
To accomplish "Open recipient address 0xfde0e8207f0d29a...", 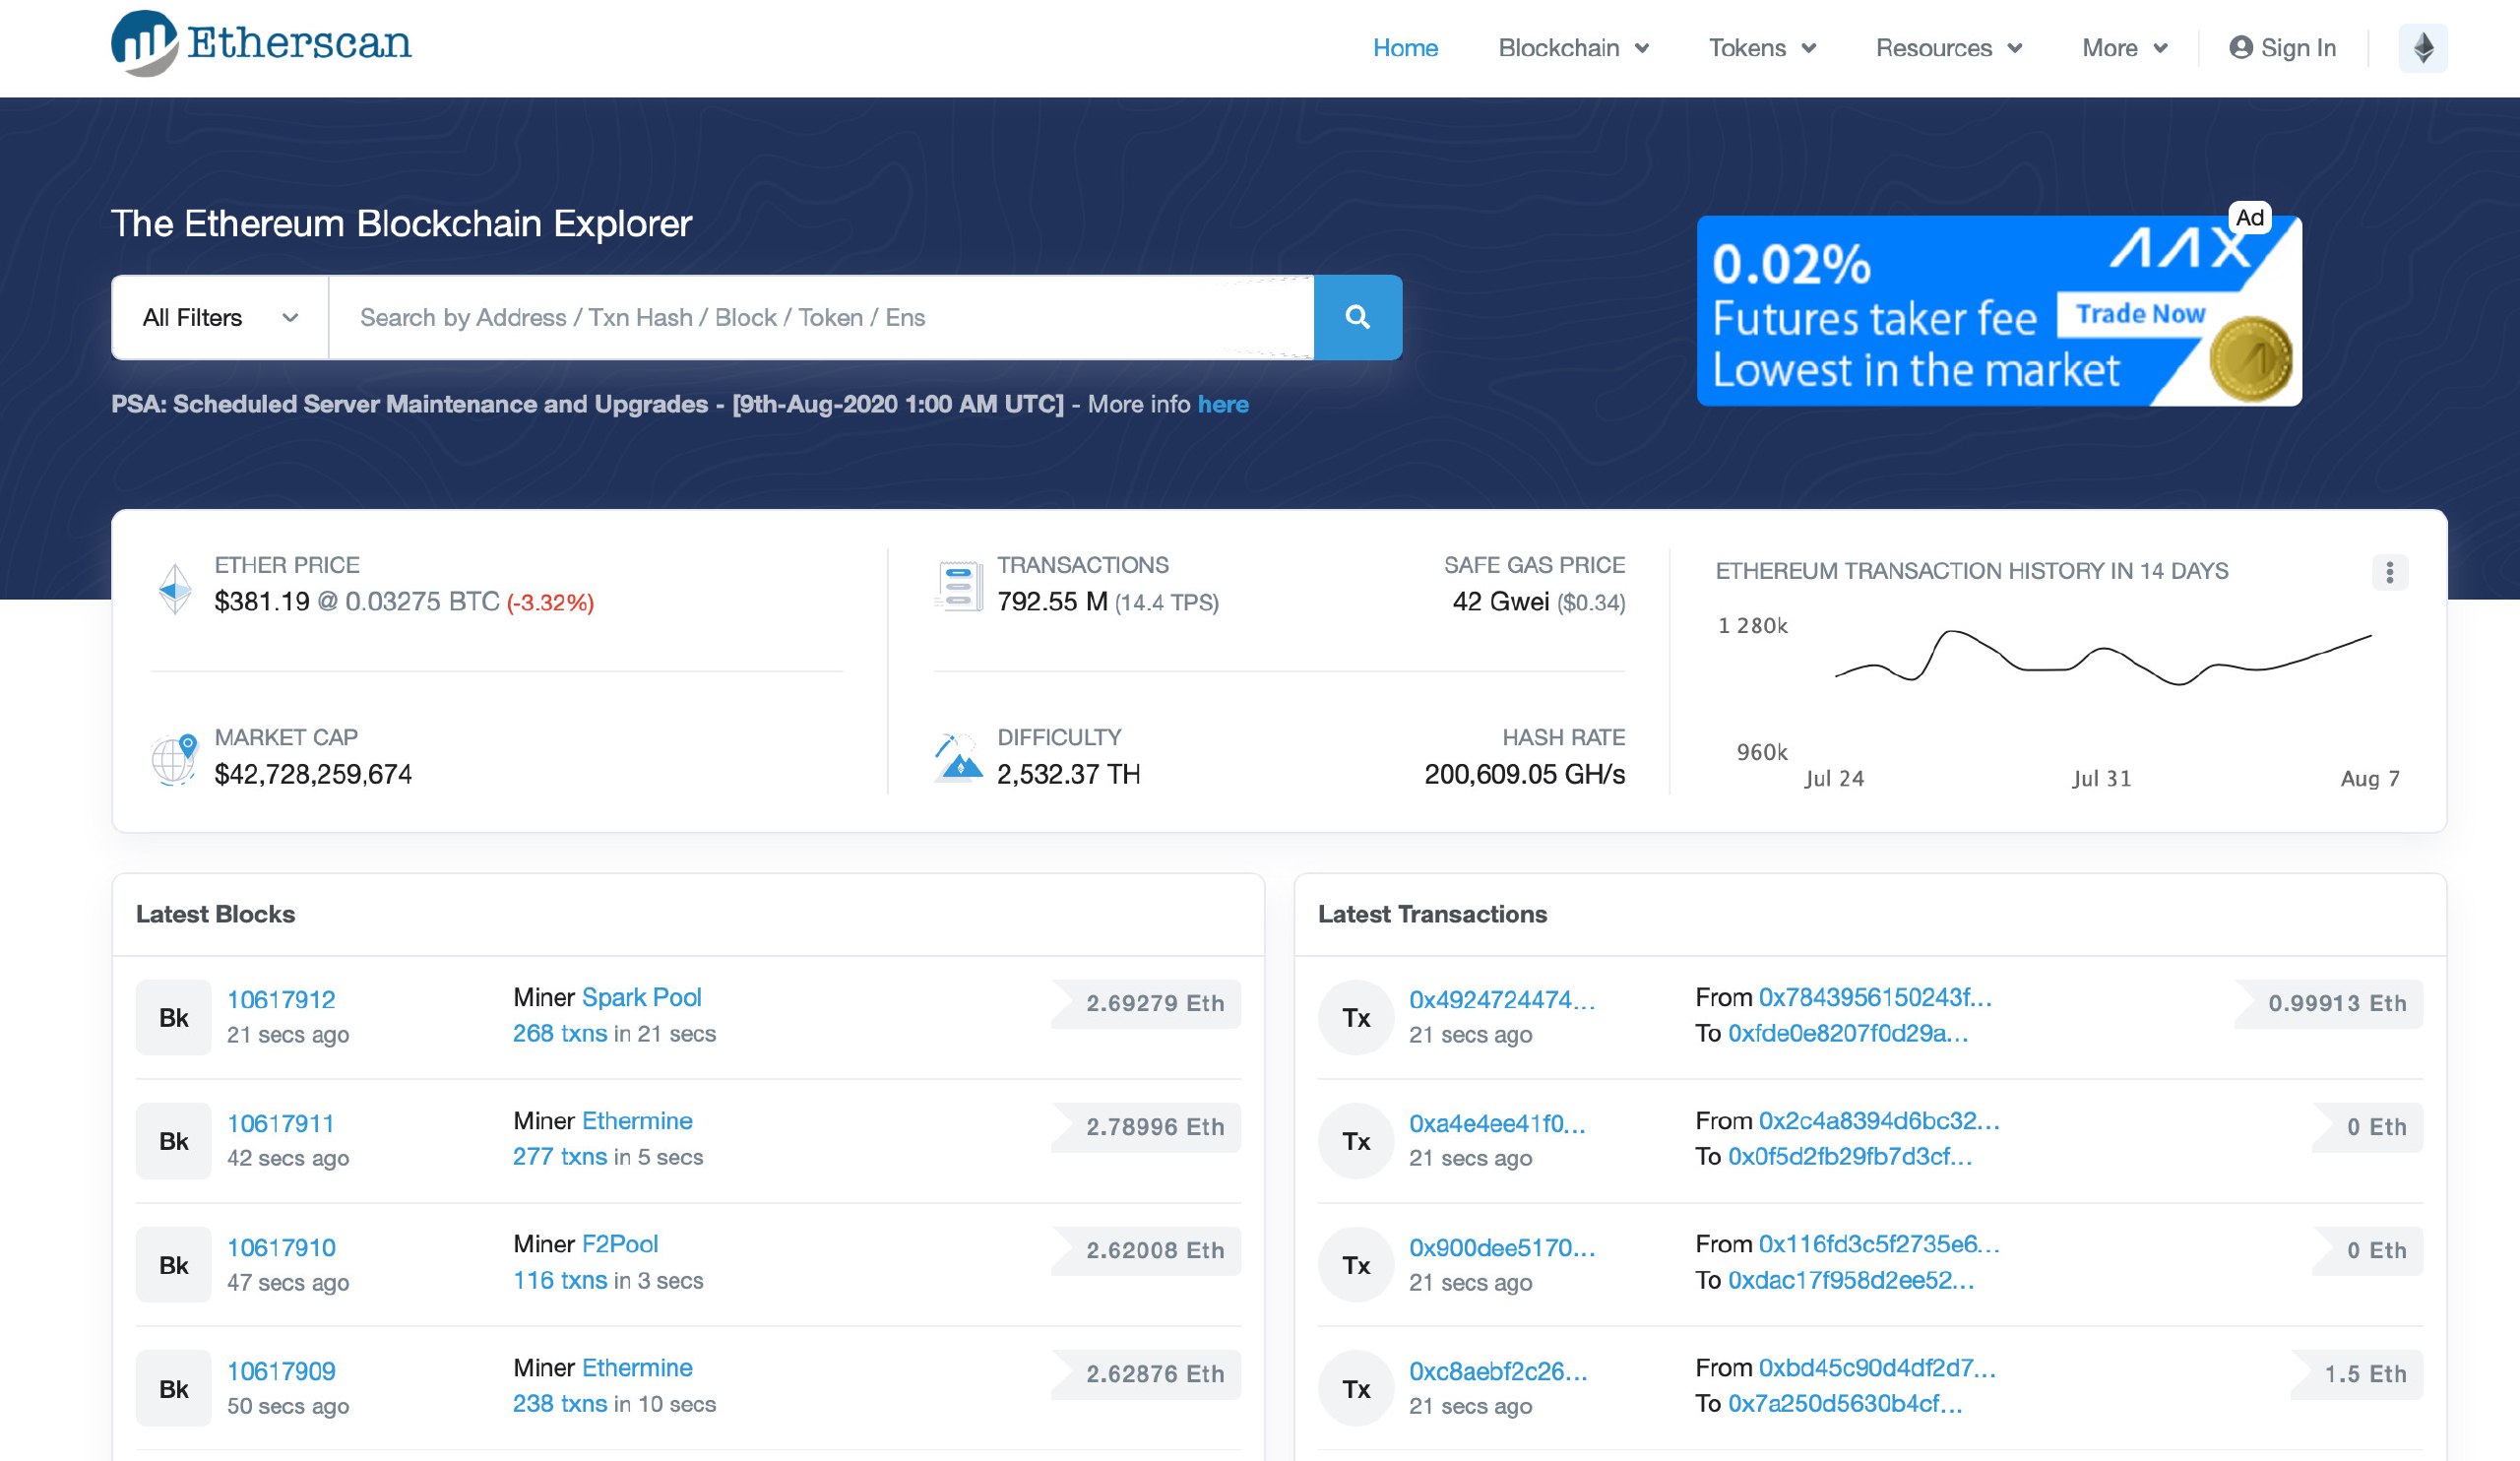I will [1848, 1033].
